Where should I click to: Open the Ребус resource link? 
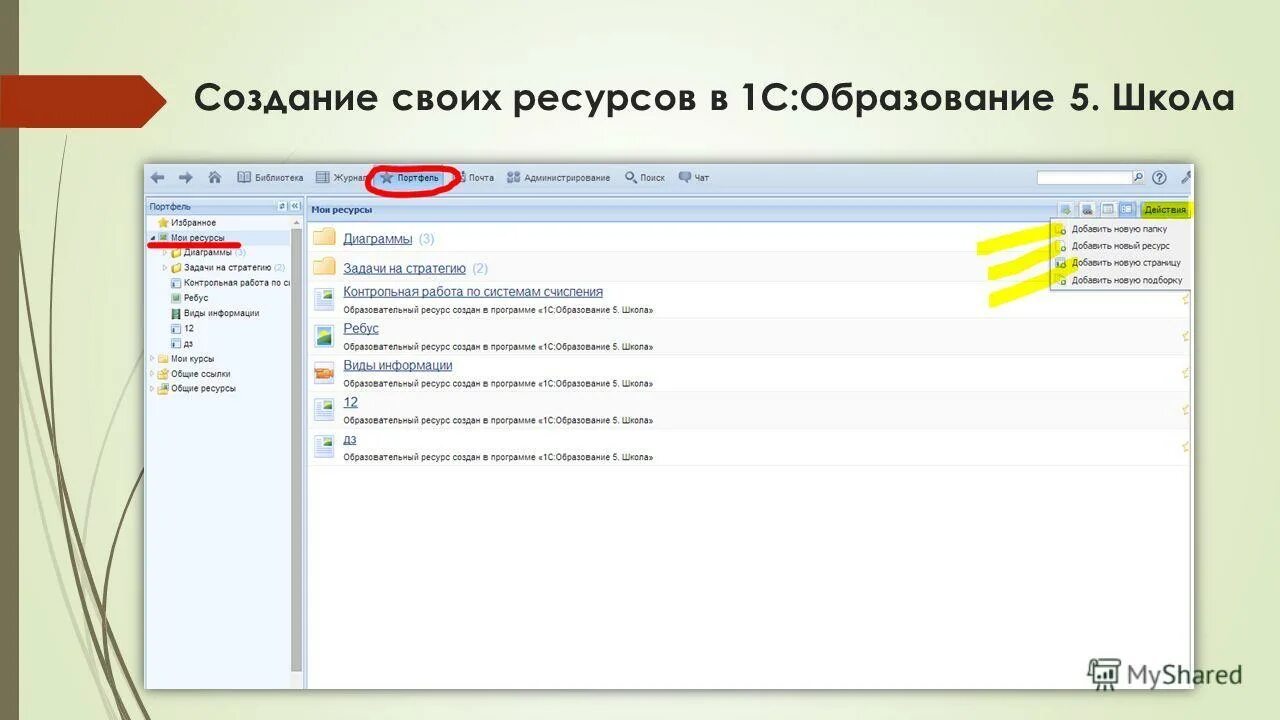pos(362,329)
